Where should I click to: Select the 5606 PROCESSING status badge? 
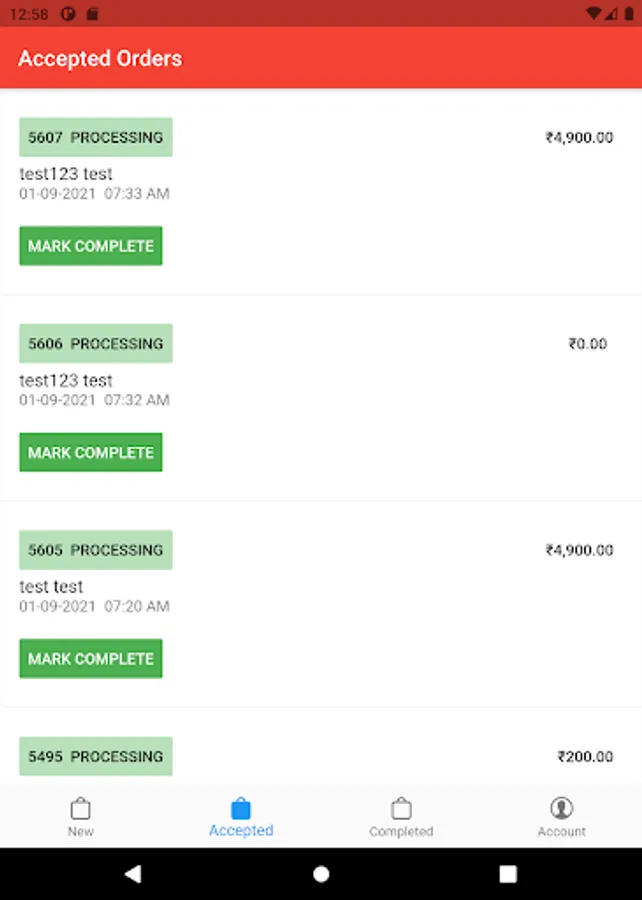96,343
